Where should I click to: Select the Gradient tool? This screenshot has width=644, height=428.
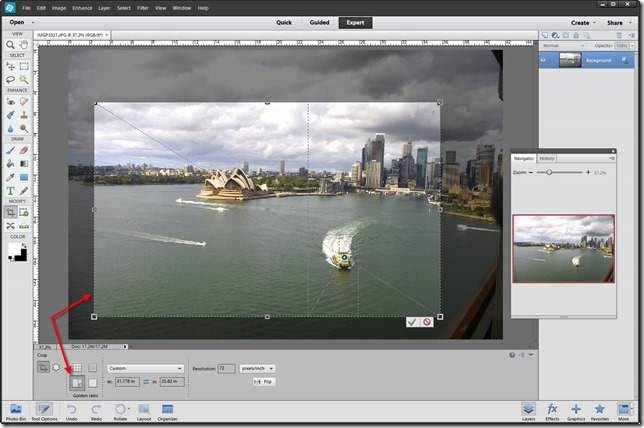(24, 164)
